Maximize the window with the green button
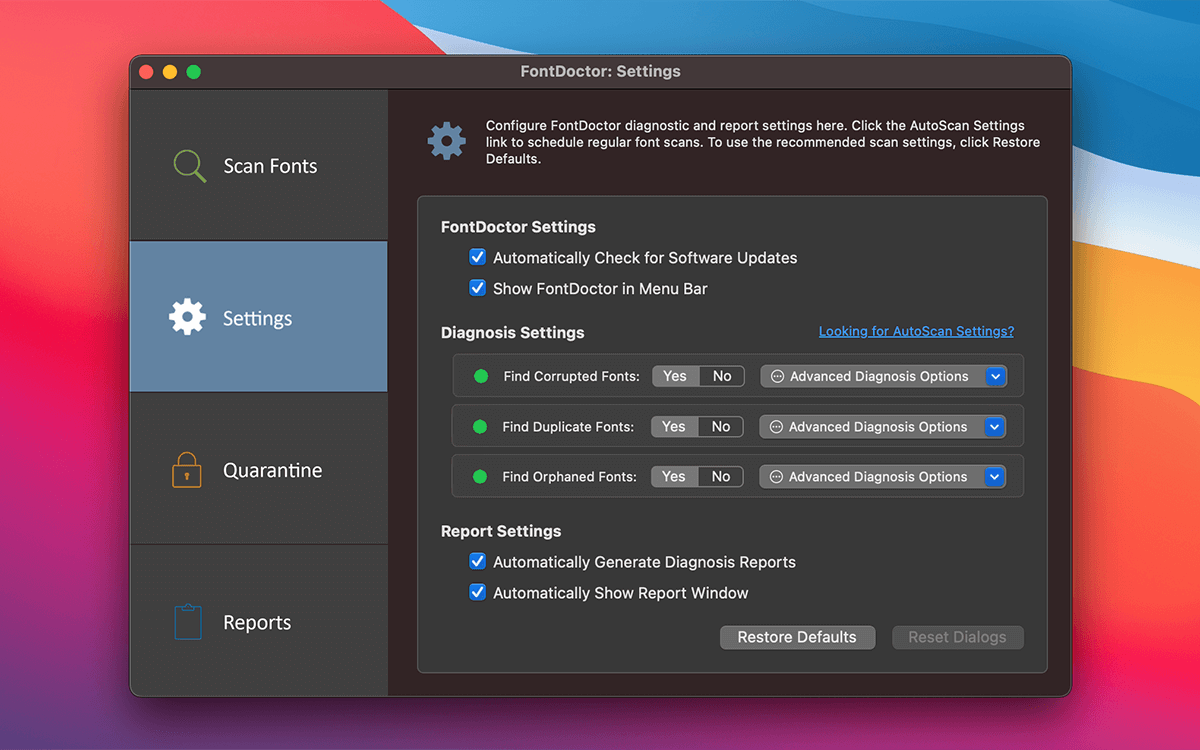The image size is (1200, 750). pos(194,72)
